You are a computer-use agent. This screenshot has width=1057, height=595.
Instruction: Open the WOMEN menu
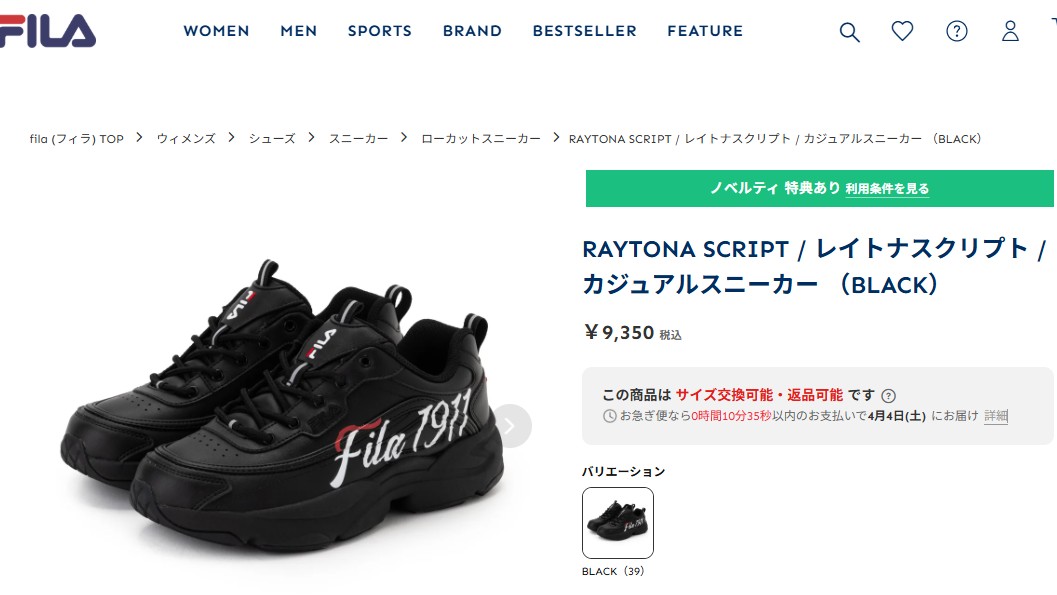coord(216,31)
